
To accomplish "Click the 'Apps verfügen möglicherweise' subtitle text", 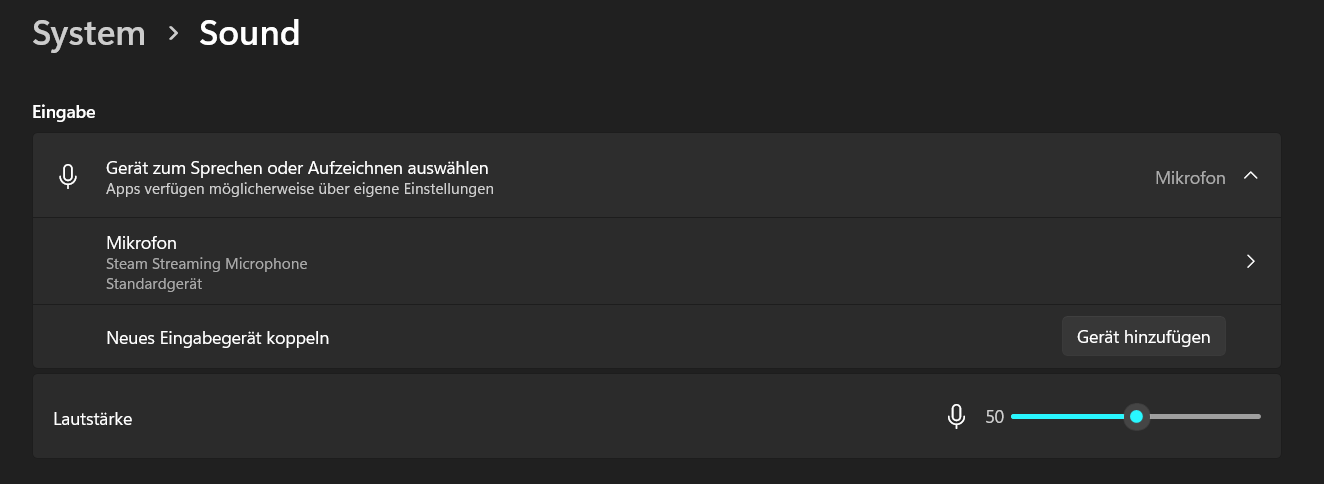I will (x=300, y=189).
